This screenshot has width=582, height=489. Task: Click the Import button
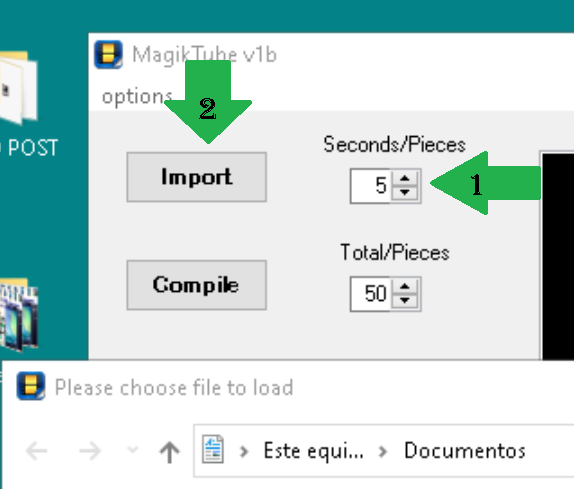point(196,177)
